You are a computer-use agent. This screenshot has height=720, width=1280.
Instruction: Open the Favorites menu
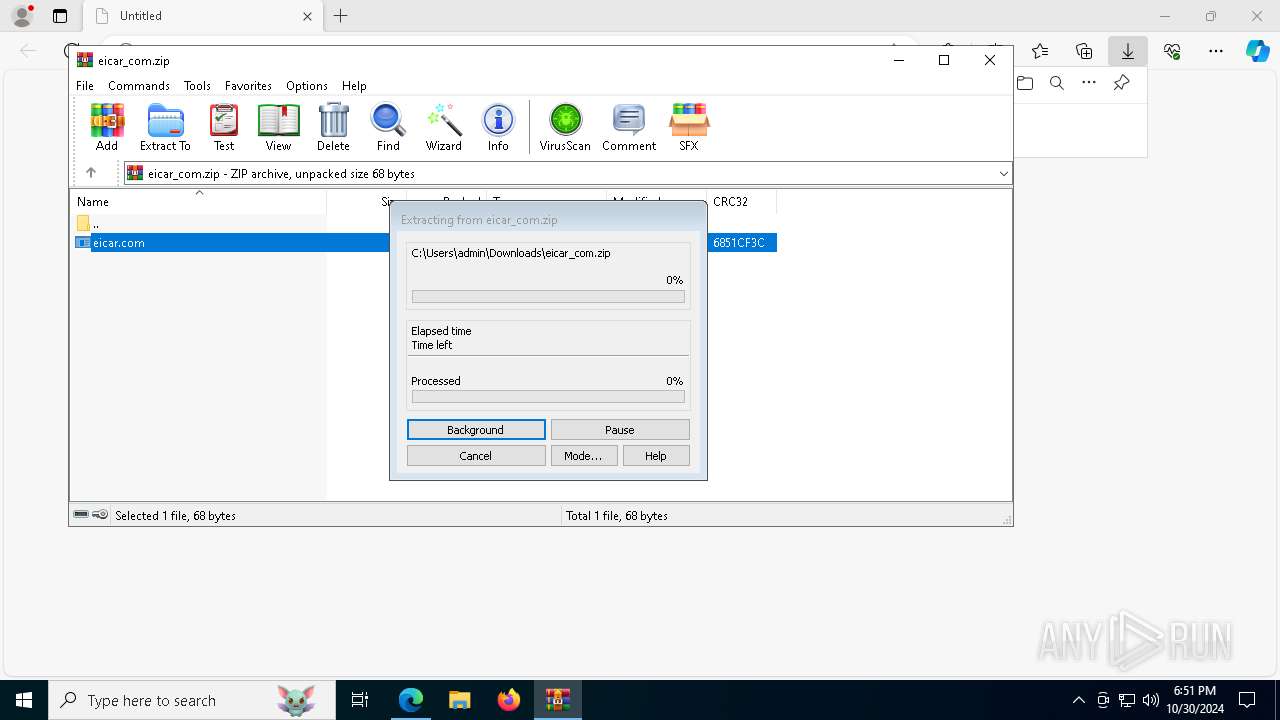click(248, 86)
